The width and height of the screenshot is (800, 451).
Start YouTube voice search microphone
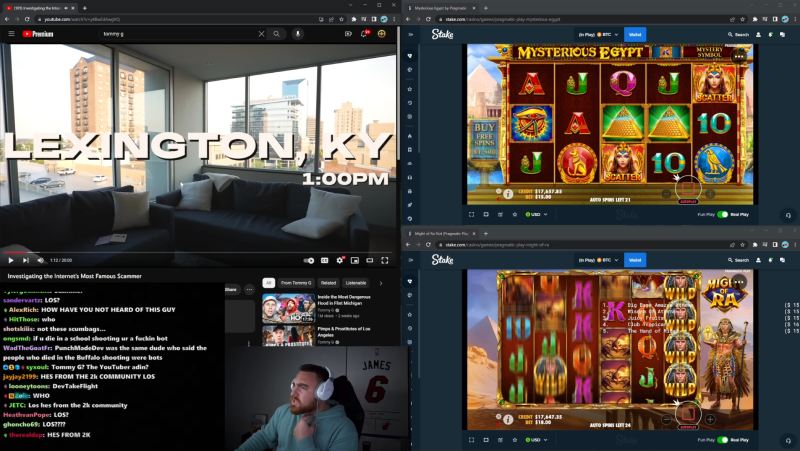(297, 34)
